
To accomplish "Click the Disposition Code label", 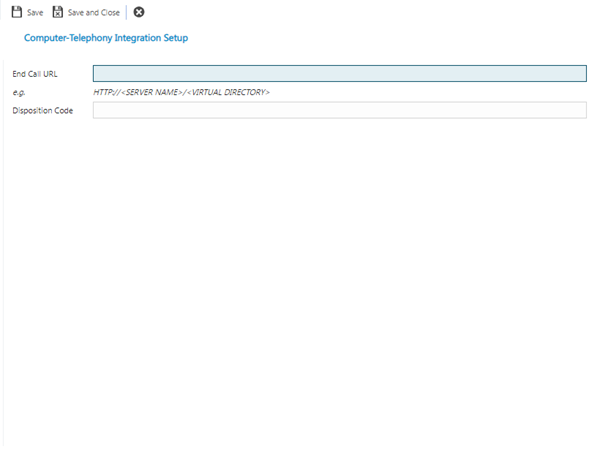I will point(42,110).
